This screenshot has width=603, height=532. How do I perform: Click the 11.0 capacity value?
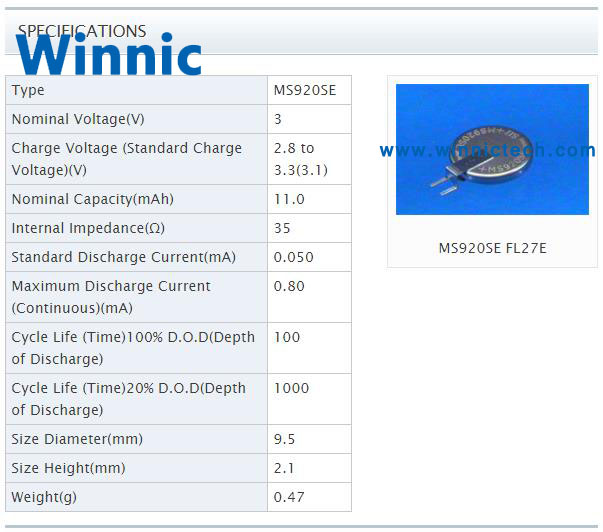[x=289, y=199]
